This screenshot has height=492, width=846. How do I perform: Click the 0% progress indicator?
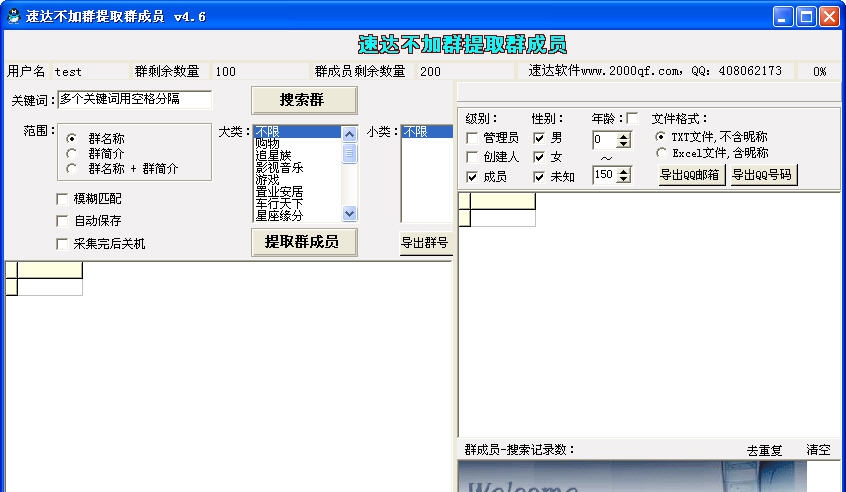(819, 71)
